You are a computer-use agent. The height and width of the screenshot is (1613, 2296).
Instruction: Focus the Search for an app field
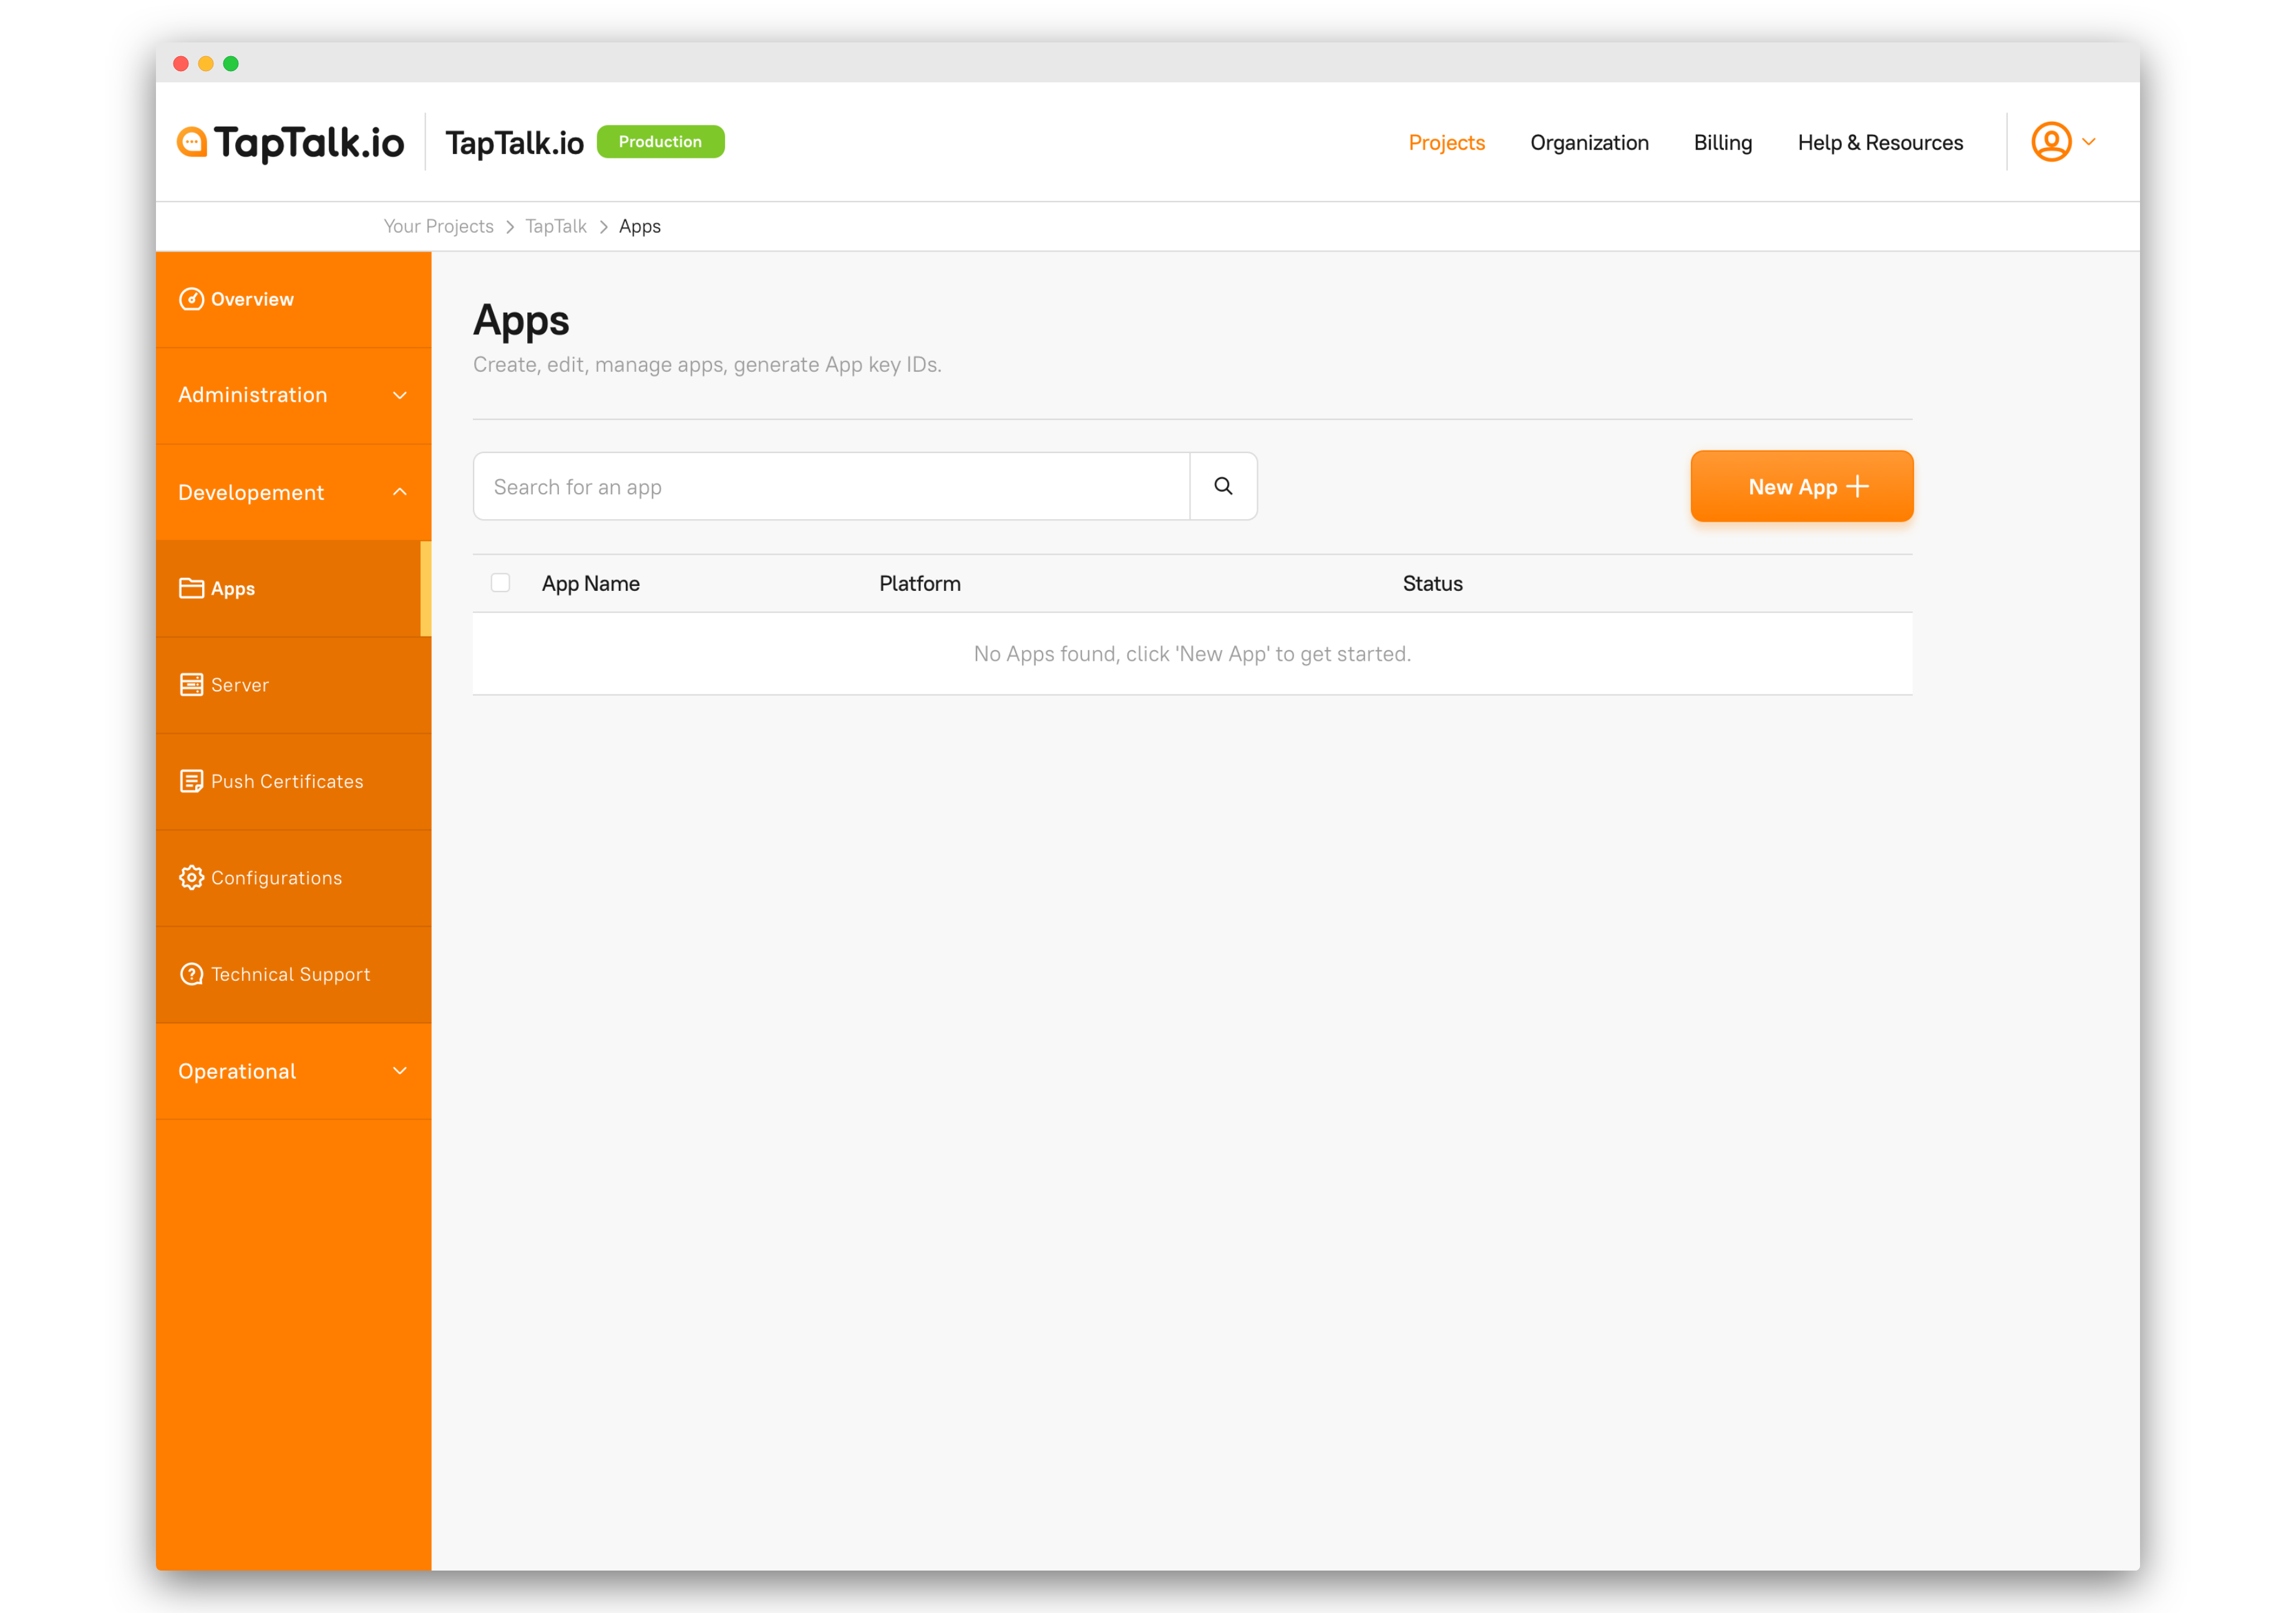click(831, 486)
